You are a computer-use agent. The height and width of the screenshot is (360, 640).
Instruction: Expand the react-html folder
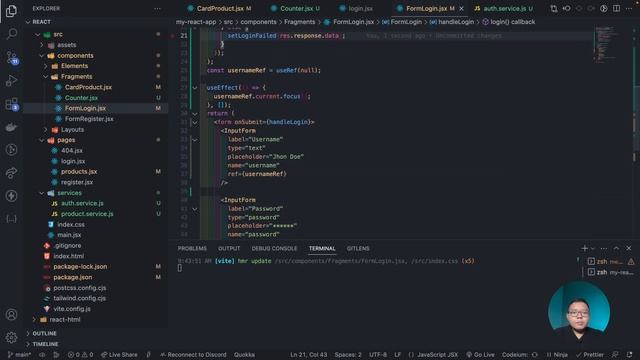point(34,320)
